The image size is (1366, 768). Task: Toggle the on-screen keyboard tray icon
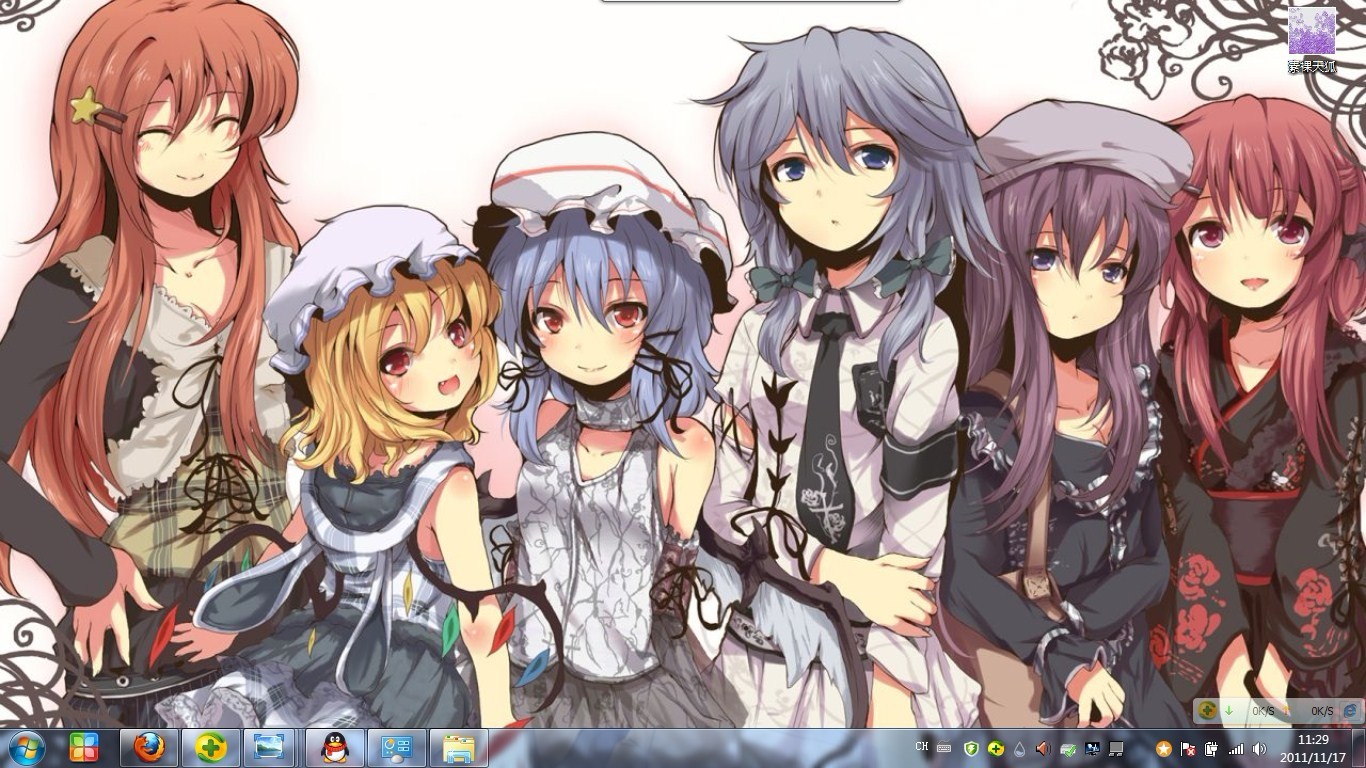(x=946, y=748)
